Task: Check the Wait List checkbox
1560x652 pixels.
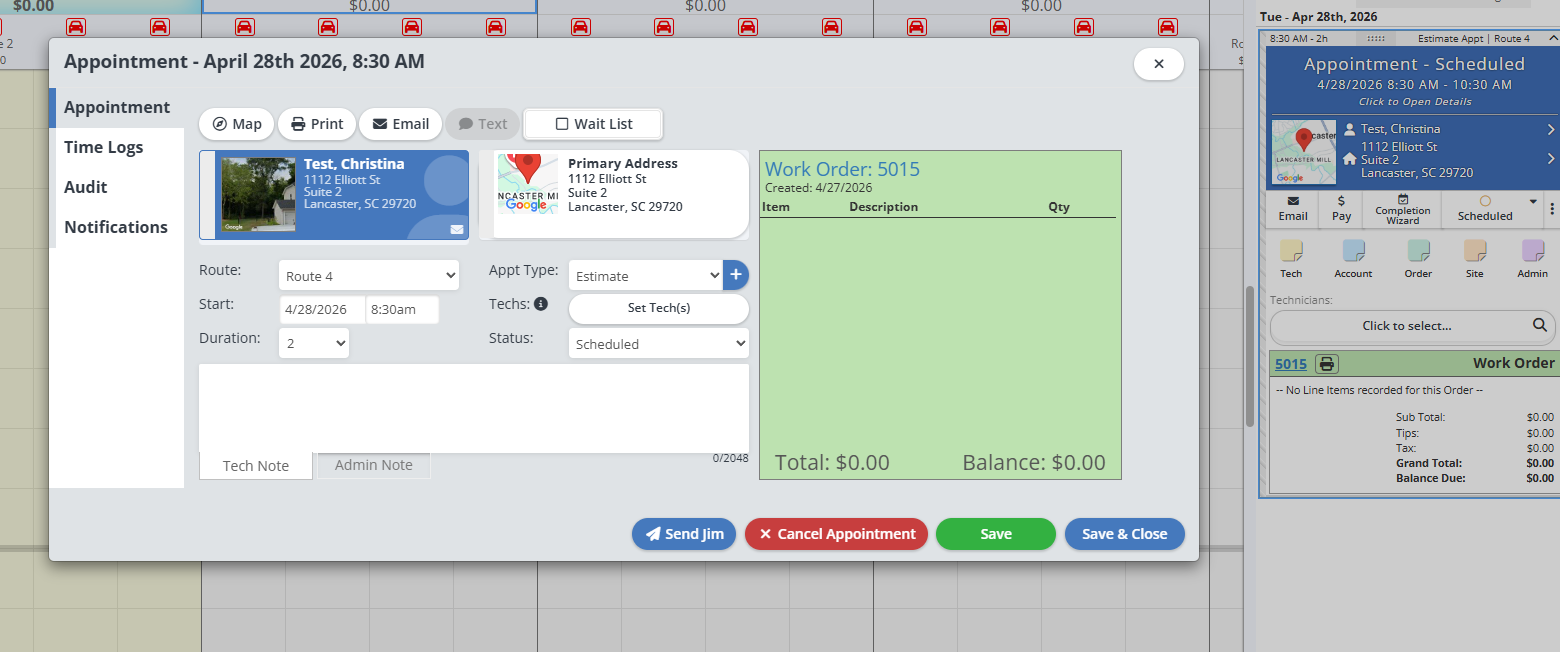Action: click(x=562, y=124)
